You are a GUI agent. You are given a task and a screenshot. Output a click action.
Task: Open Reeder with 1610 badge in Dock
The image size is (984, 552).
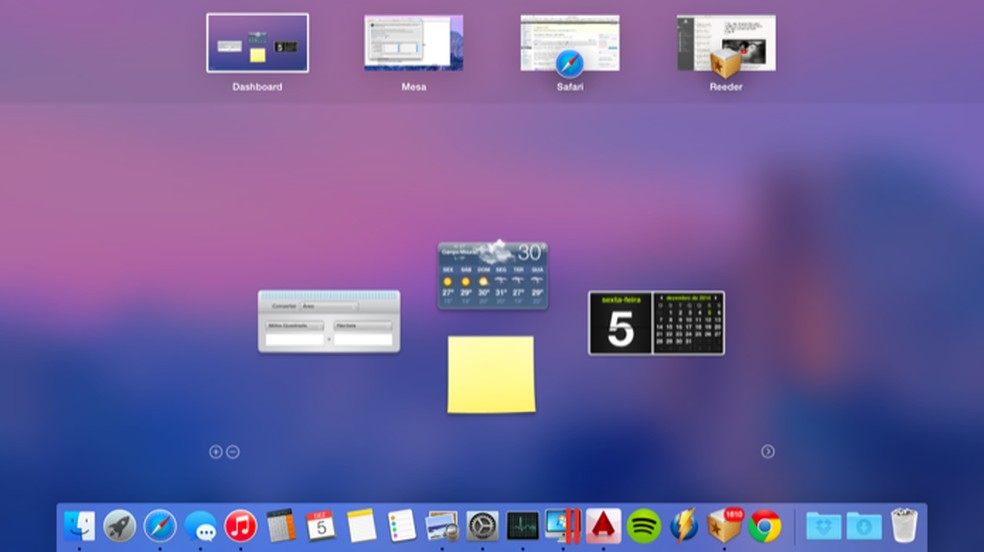coord(724,525)
